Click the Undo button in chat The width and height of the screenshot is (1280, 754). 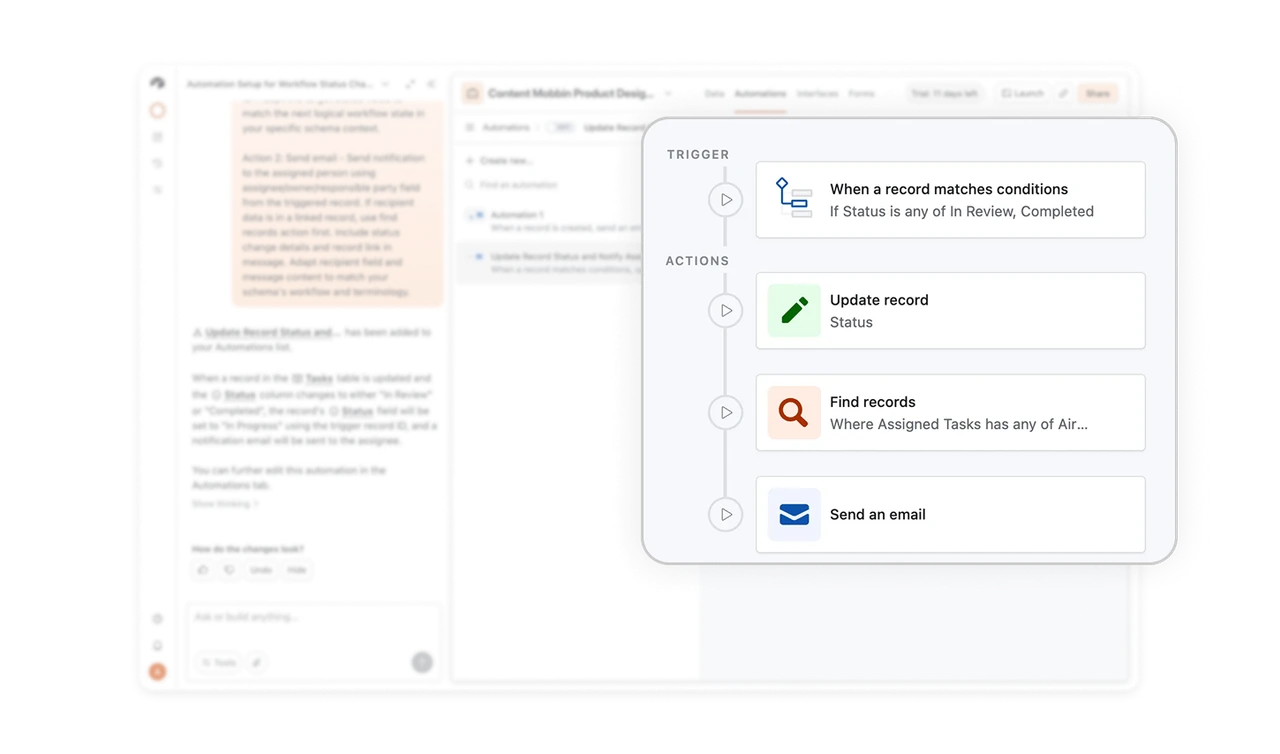(x=261, y=570)
